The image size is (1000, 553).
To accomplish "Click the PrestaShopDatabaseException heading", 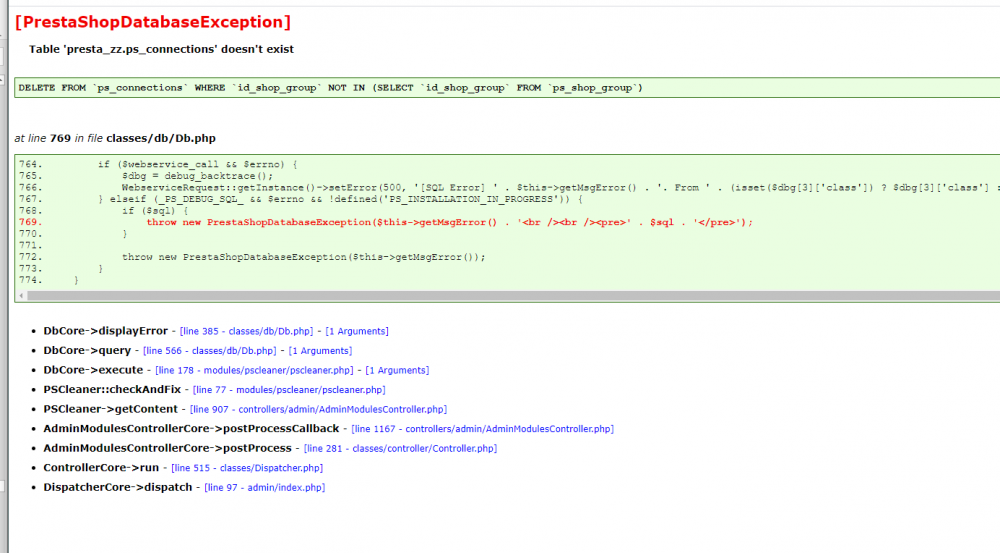I will (x=152, y=22).
